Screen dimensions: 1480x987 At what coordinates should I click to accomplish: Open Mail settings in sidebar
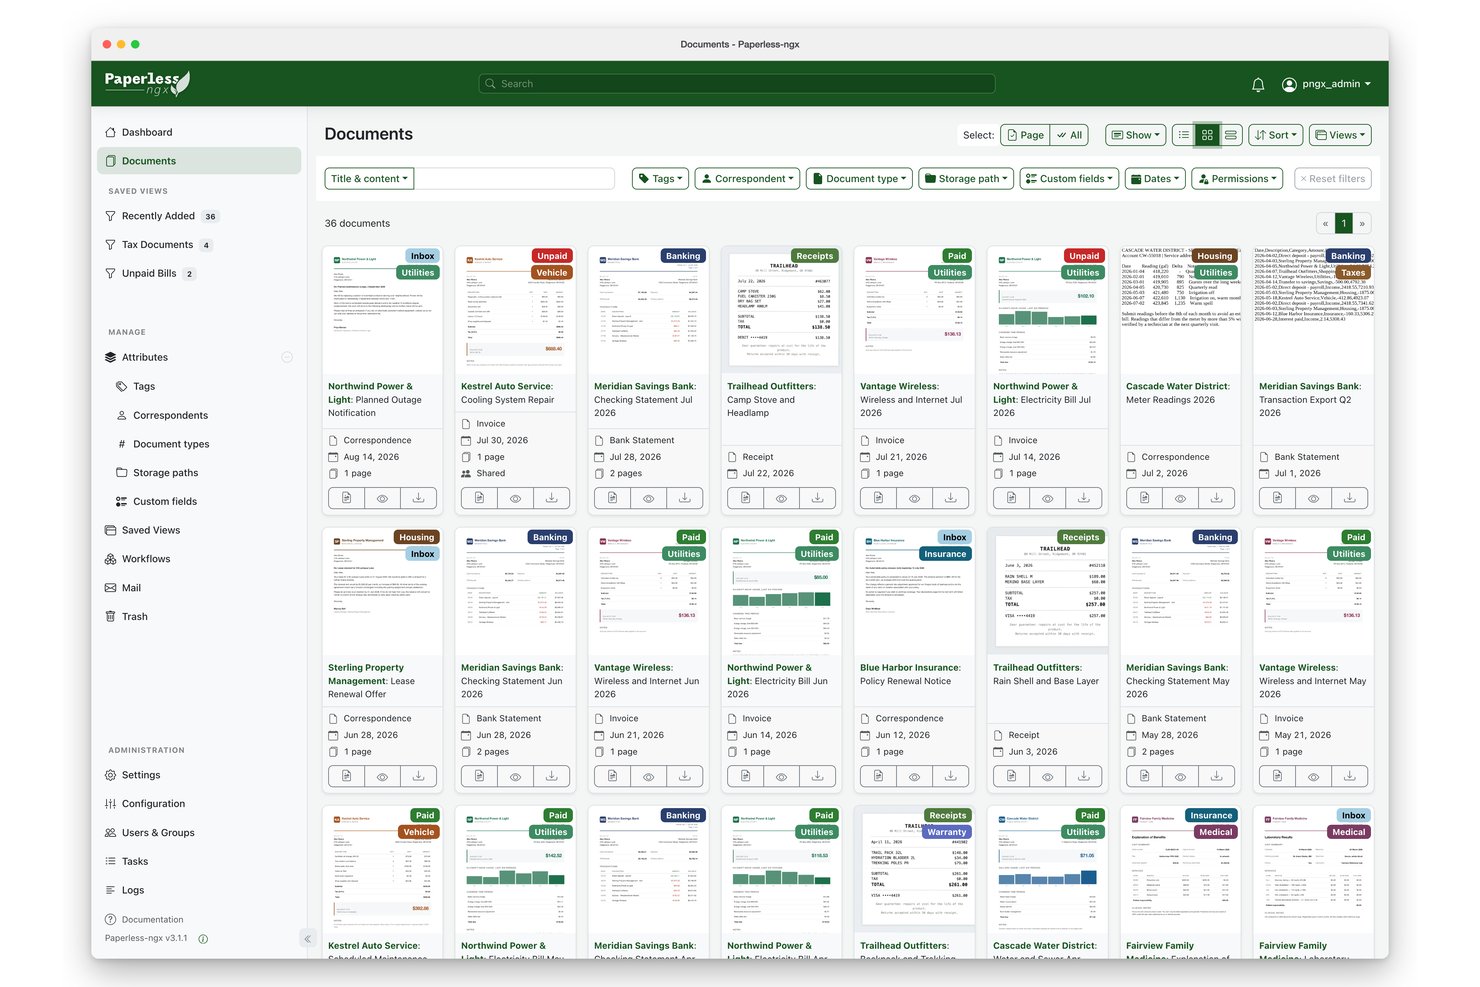coord(199,588)
